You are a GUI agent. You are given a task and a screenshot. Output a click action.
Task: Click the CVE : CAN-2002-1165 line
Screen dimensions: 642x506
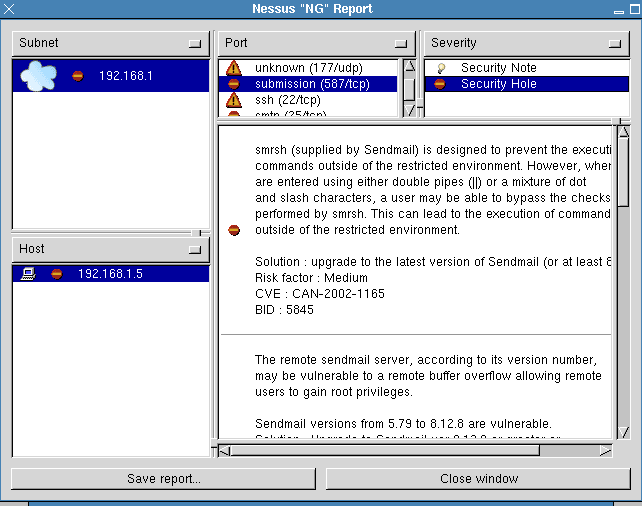(x=320, y=294)
